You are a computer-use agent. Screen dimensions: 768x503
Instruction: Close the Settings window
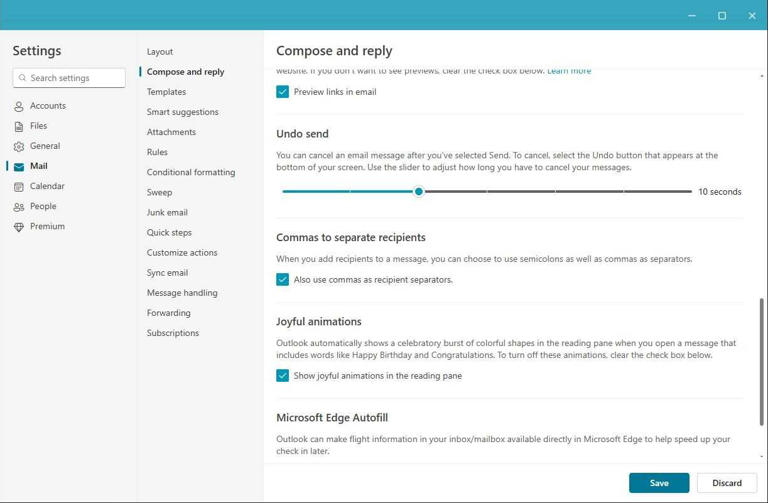click(x=752, y=16)
